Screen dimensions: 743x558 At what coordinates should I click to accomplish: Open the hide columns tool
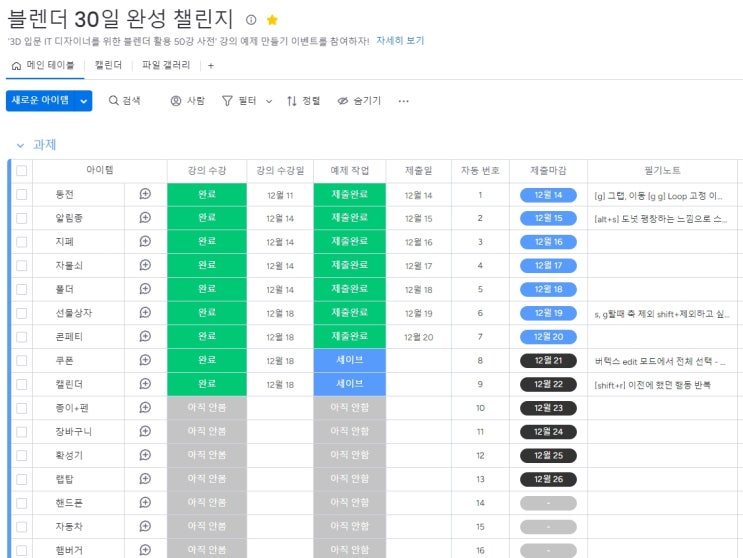359,101
